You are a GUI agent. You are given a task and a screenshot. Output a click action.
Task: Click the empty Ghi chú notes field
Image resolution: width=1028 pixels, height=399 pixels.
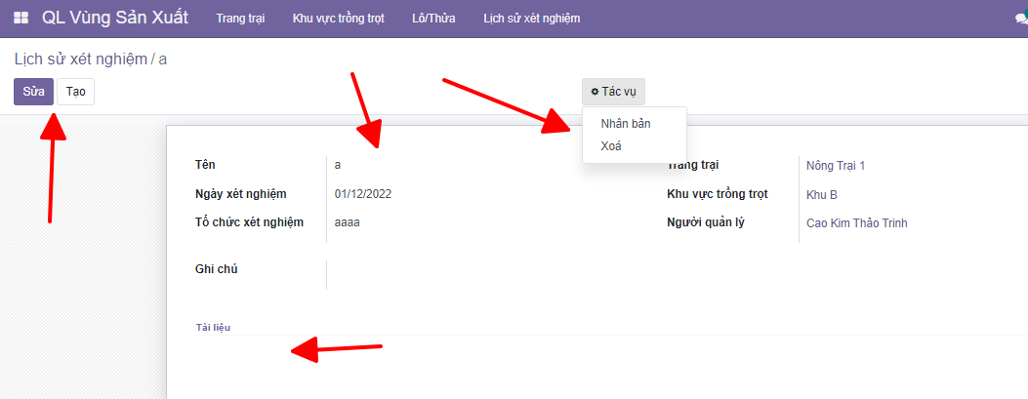pos(485,275)
